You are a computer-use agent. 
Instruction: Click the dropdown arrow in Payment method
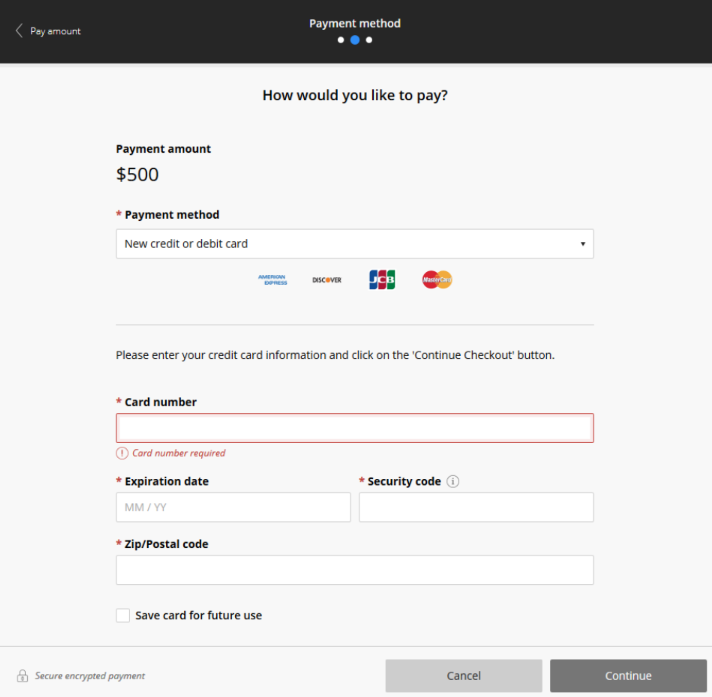click(x=582, y=244)
